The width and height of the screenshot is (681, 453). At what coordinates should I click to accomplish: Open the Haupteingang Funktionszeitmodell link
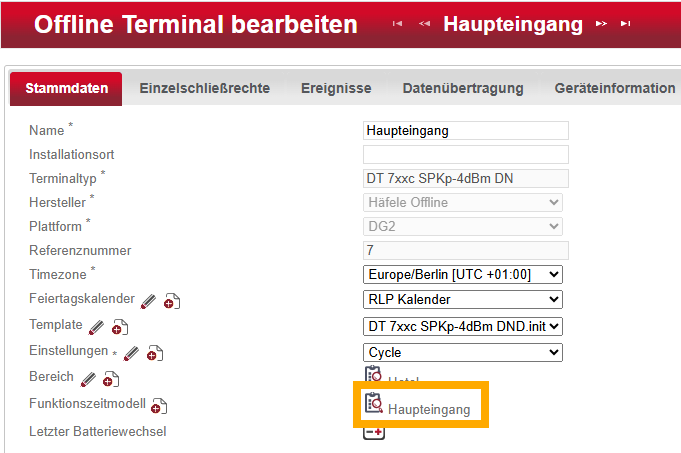428,409
